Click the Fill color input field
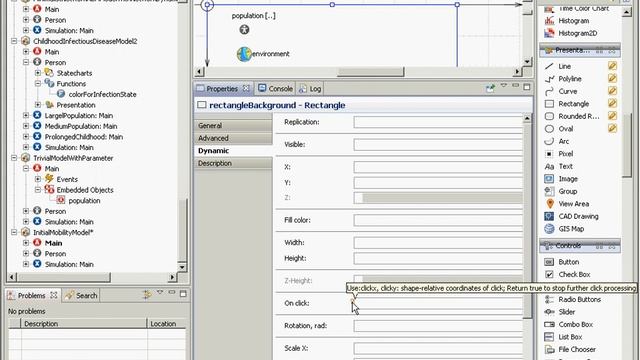This screenshot has width=640, height=360. (x=438, y=220)
